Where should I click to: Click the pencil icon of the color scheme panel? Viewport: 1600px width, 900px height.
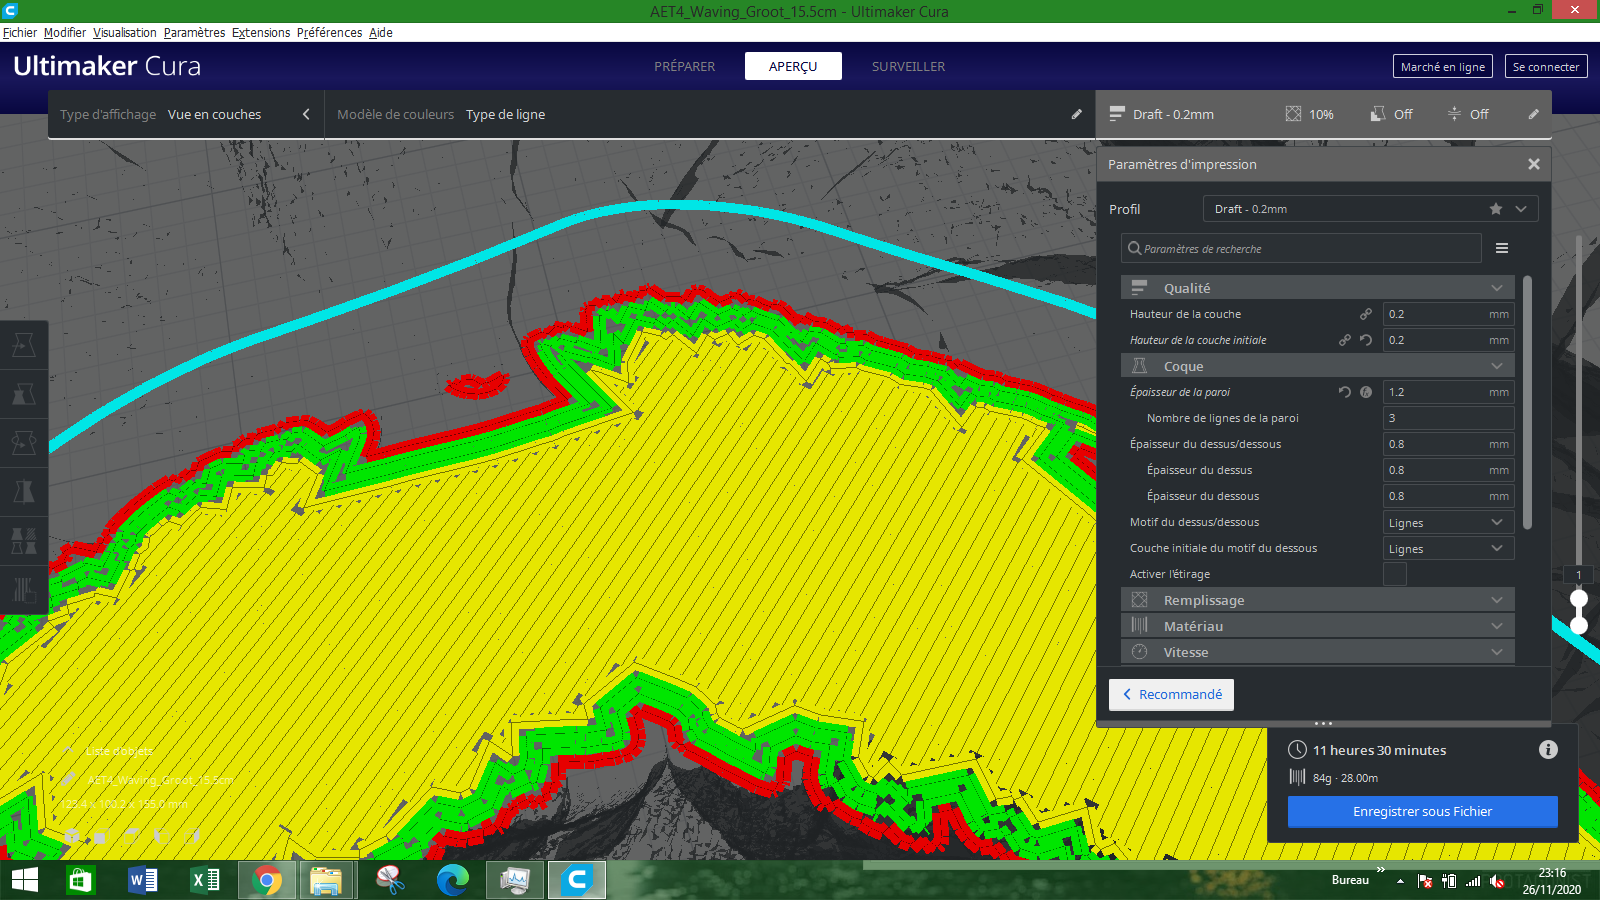click(x=1077, y=114)
